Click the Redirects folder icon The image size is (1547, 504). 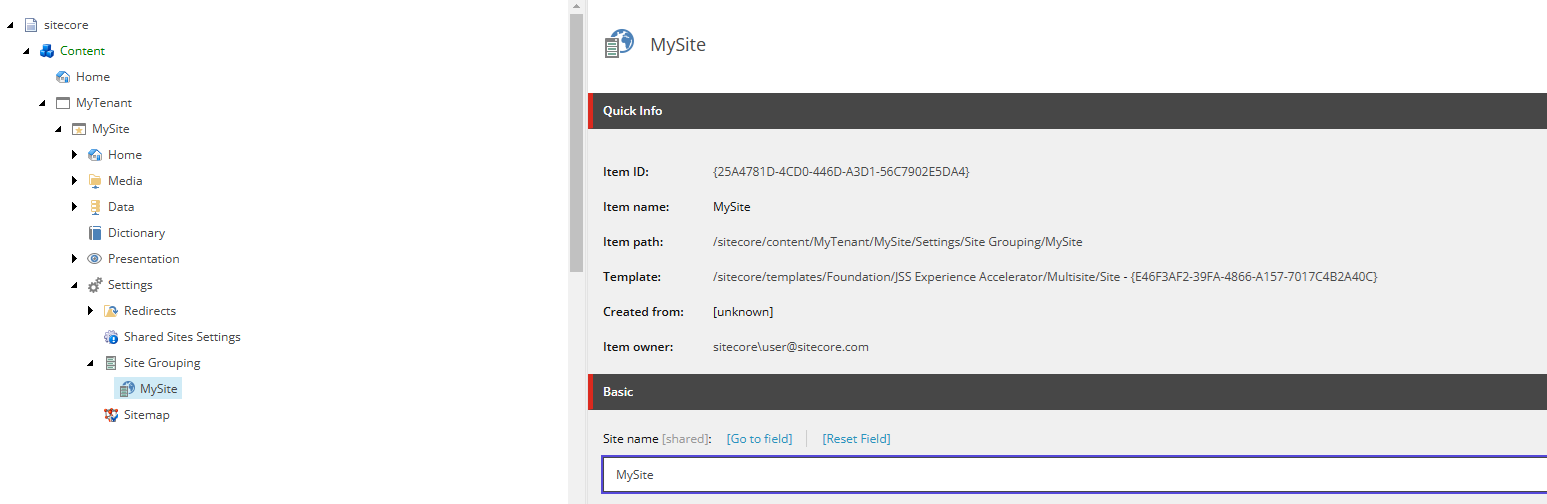pyautogui.click(x=111, y=310)
